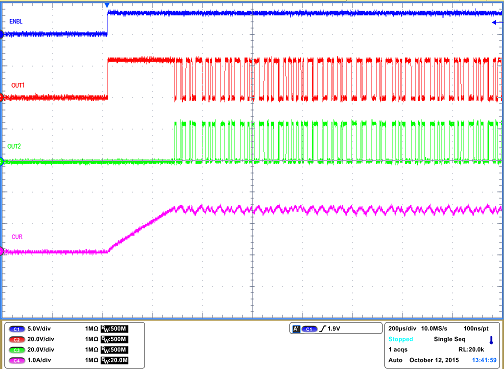This screenshot has height=369, width=504.
Task: Click the Stopped acquisition status
Action: 401,339
